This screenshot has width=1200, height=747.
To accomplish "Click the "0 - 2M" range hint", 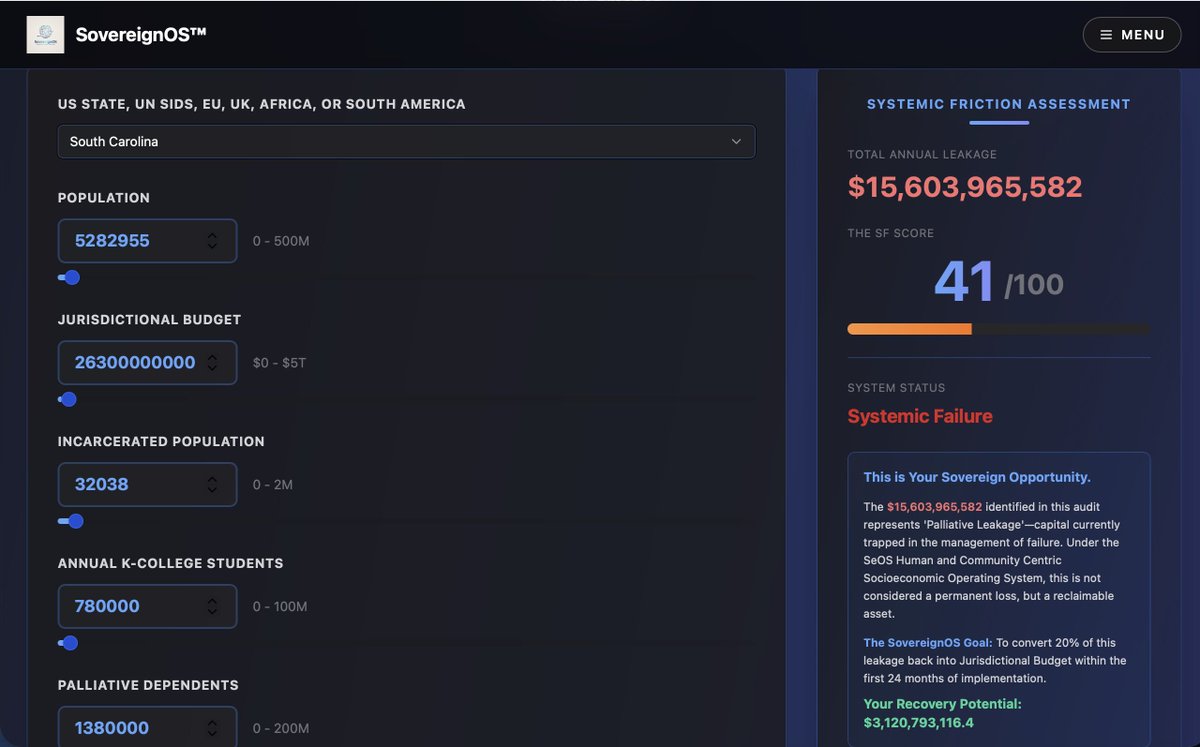I will pos(272,485).
